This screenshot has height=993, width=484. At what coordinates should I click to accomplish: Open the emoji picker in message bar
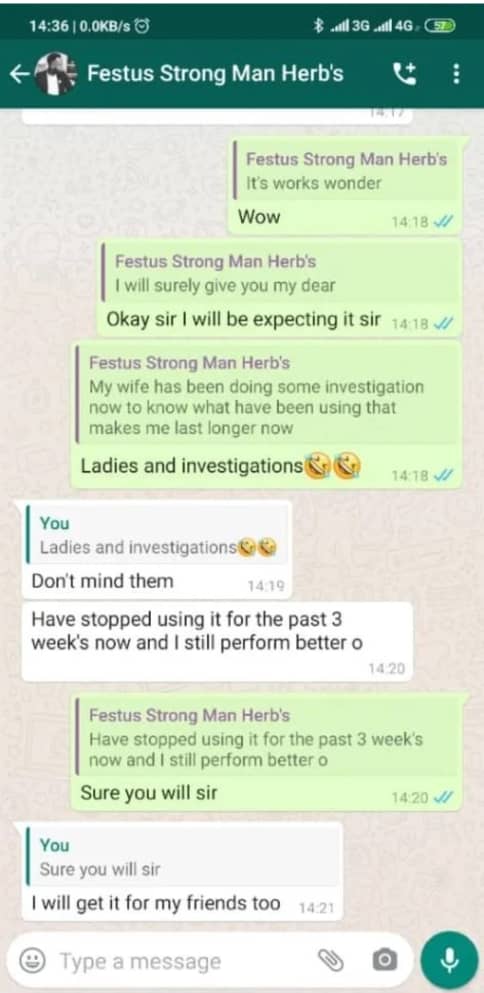[32, 961]
